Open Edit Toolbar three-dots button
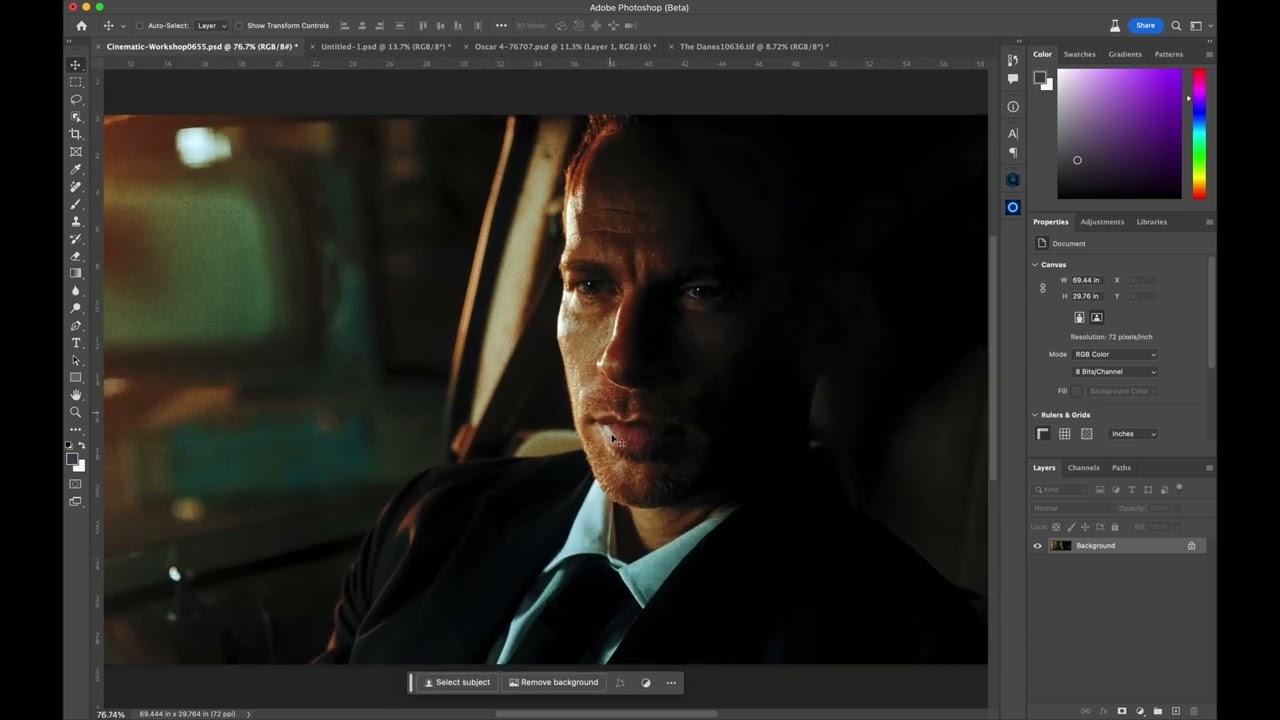 pyautogui.click(x=75, y=430)
